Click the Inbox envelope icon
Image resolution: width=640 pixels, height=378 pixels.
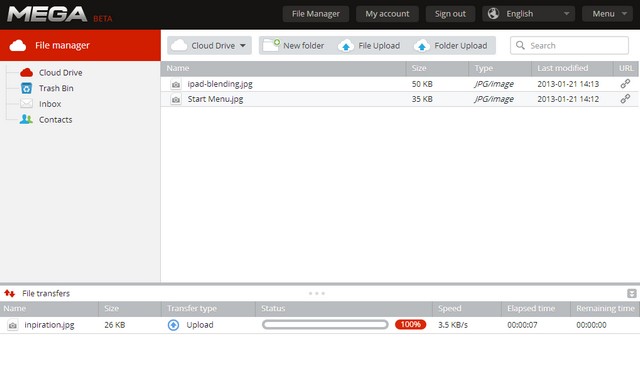pyautogui.click(x=27, y=104)
